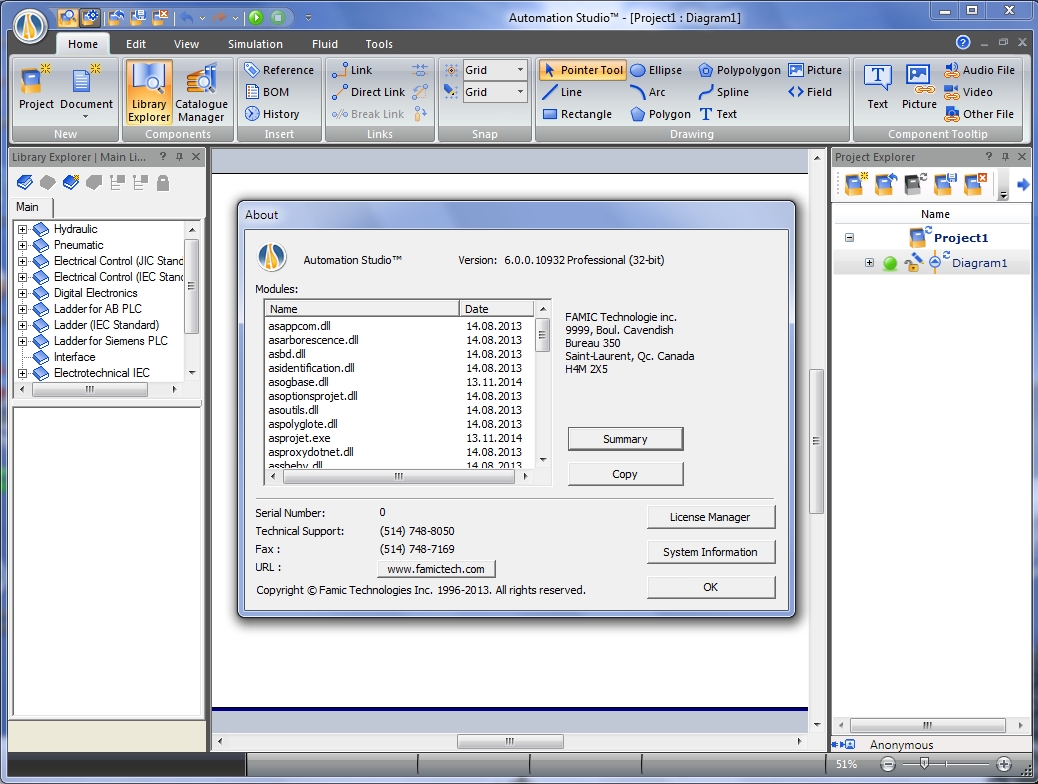Confirm the About dialog with OK
Viewport: 1038px width, 784px height.
pyautogui.click(x=710, y=587)
